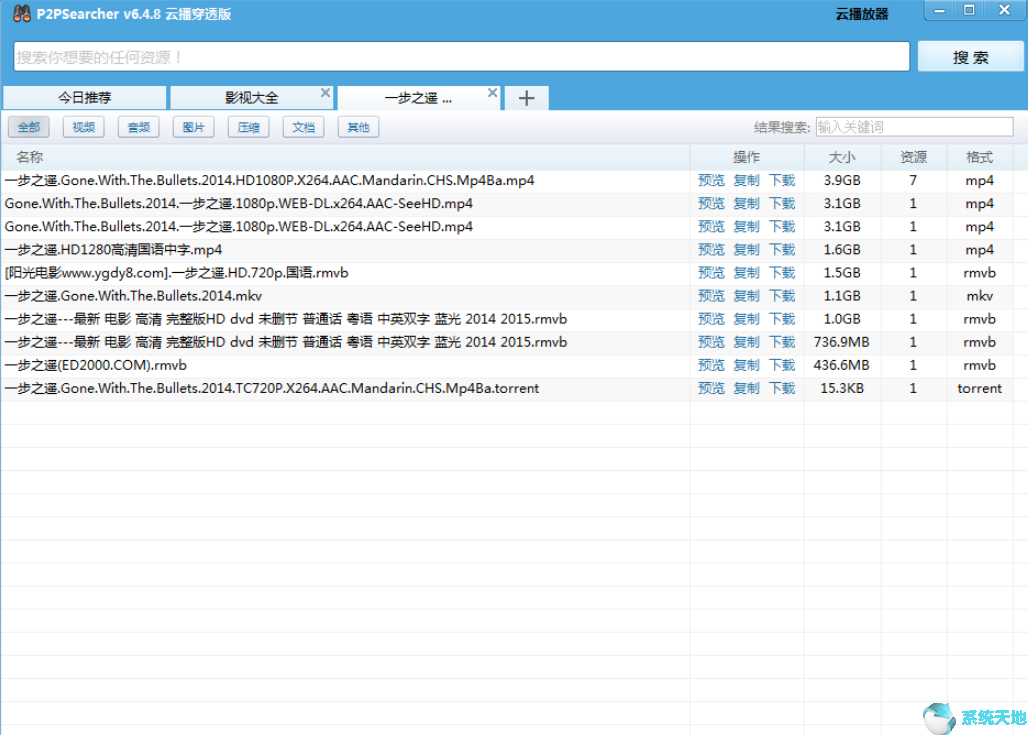Copy link of the ED2000.COM rmvb
Image resolution: width=1028 pixels, height=735 pixels.
pos(746,365)
